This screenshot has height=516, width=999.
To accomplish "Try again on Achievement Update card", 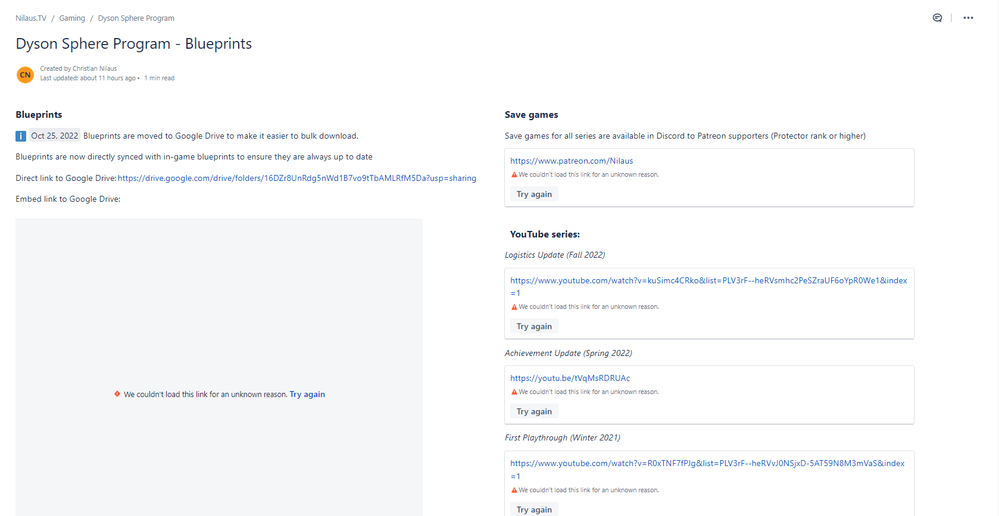I will click(x=534, y=412).
